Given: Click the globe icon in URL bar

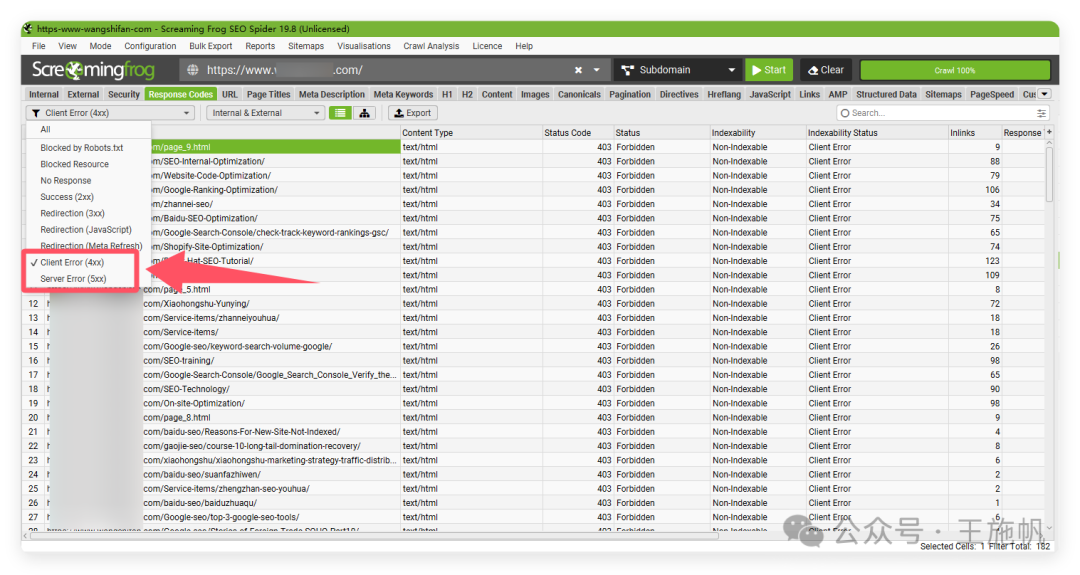Looking at the screenshot, I should 193,70.
